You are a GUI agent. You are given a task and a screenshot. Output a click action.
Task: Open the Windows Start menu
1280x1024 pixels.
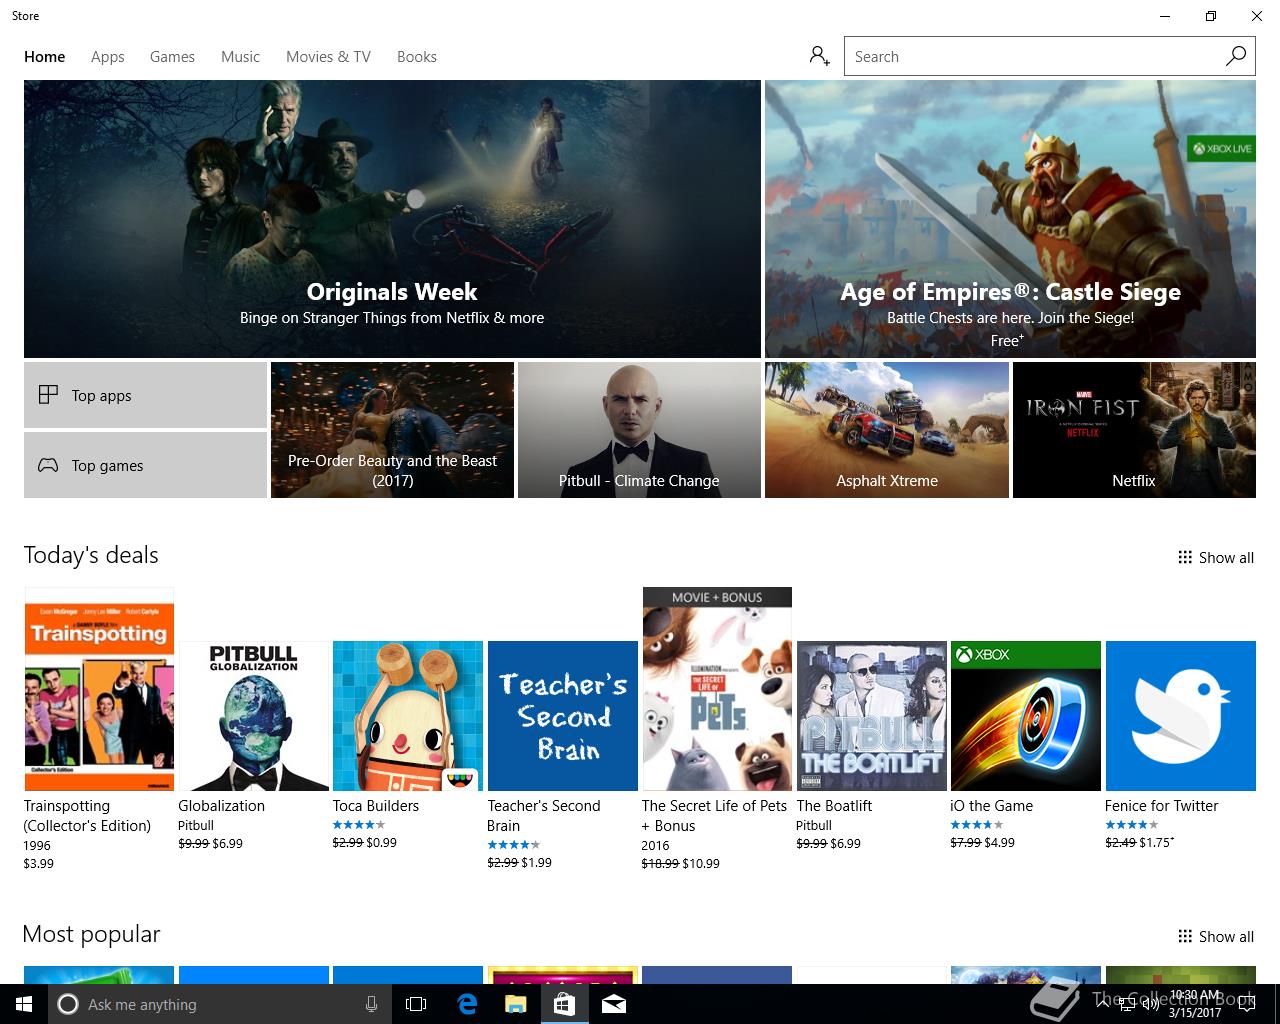(x=24, y=1004)
